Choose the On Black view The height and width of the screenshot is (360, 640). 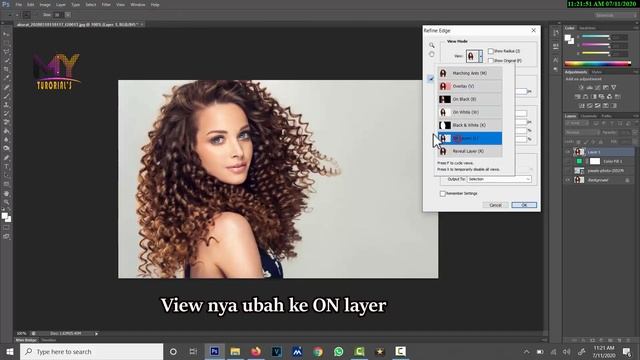click(x=470, y=99)
